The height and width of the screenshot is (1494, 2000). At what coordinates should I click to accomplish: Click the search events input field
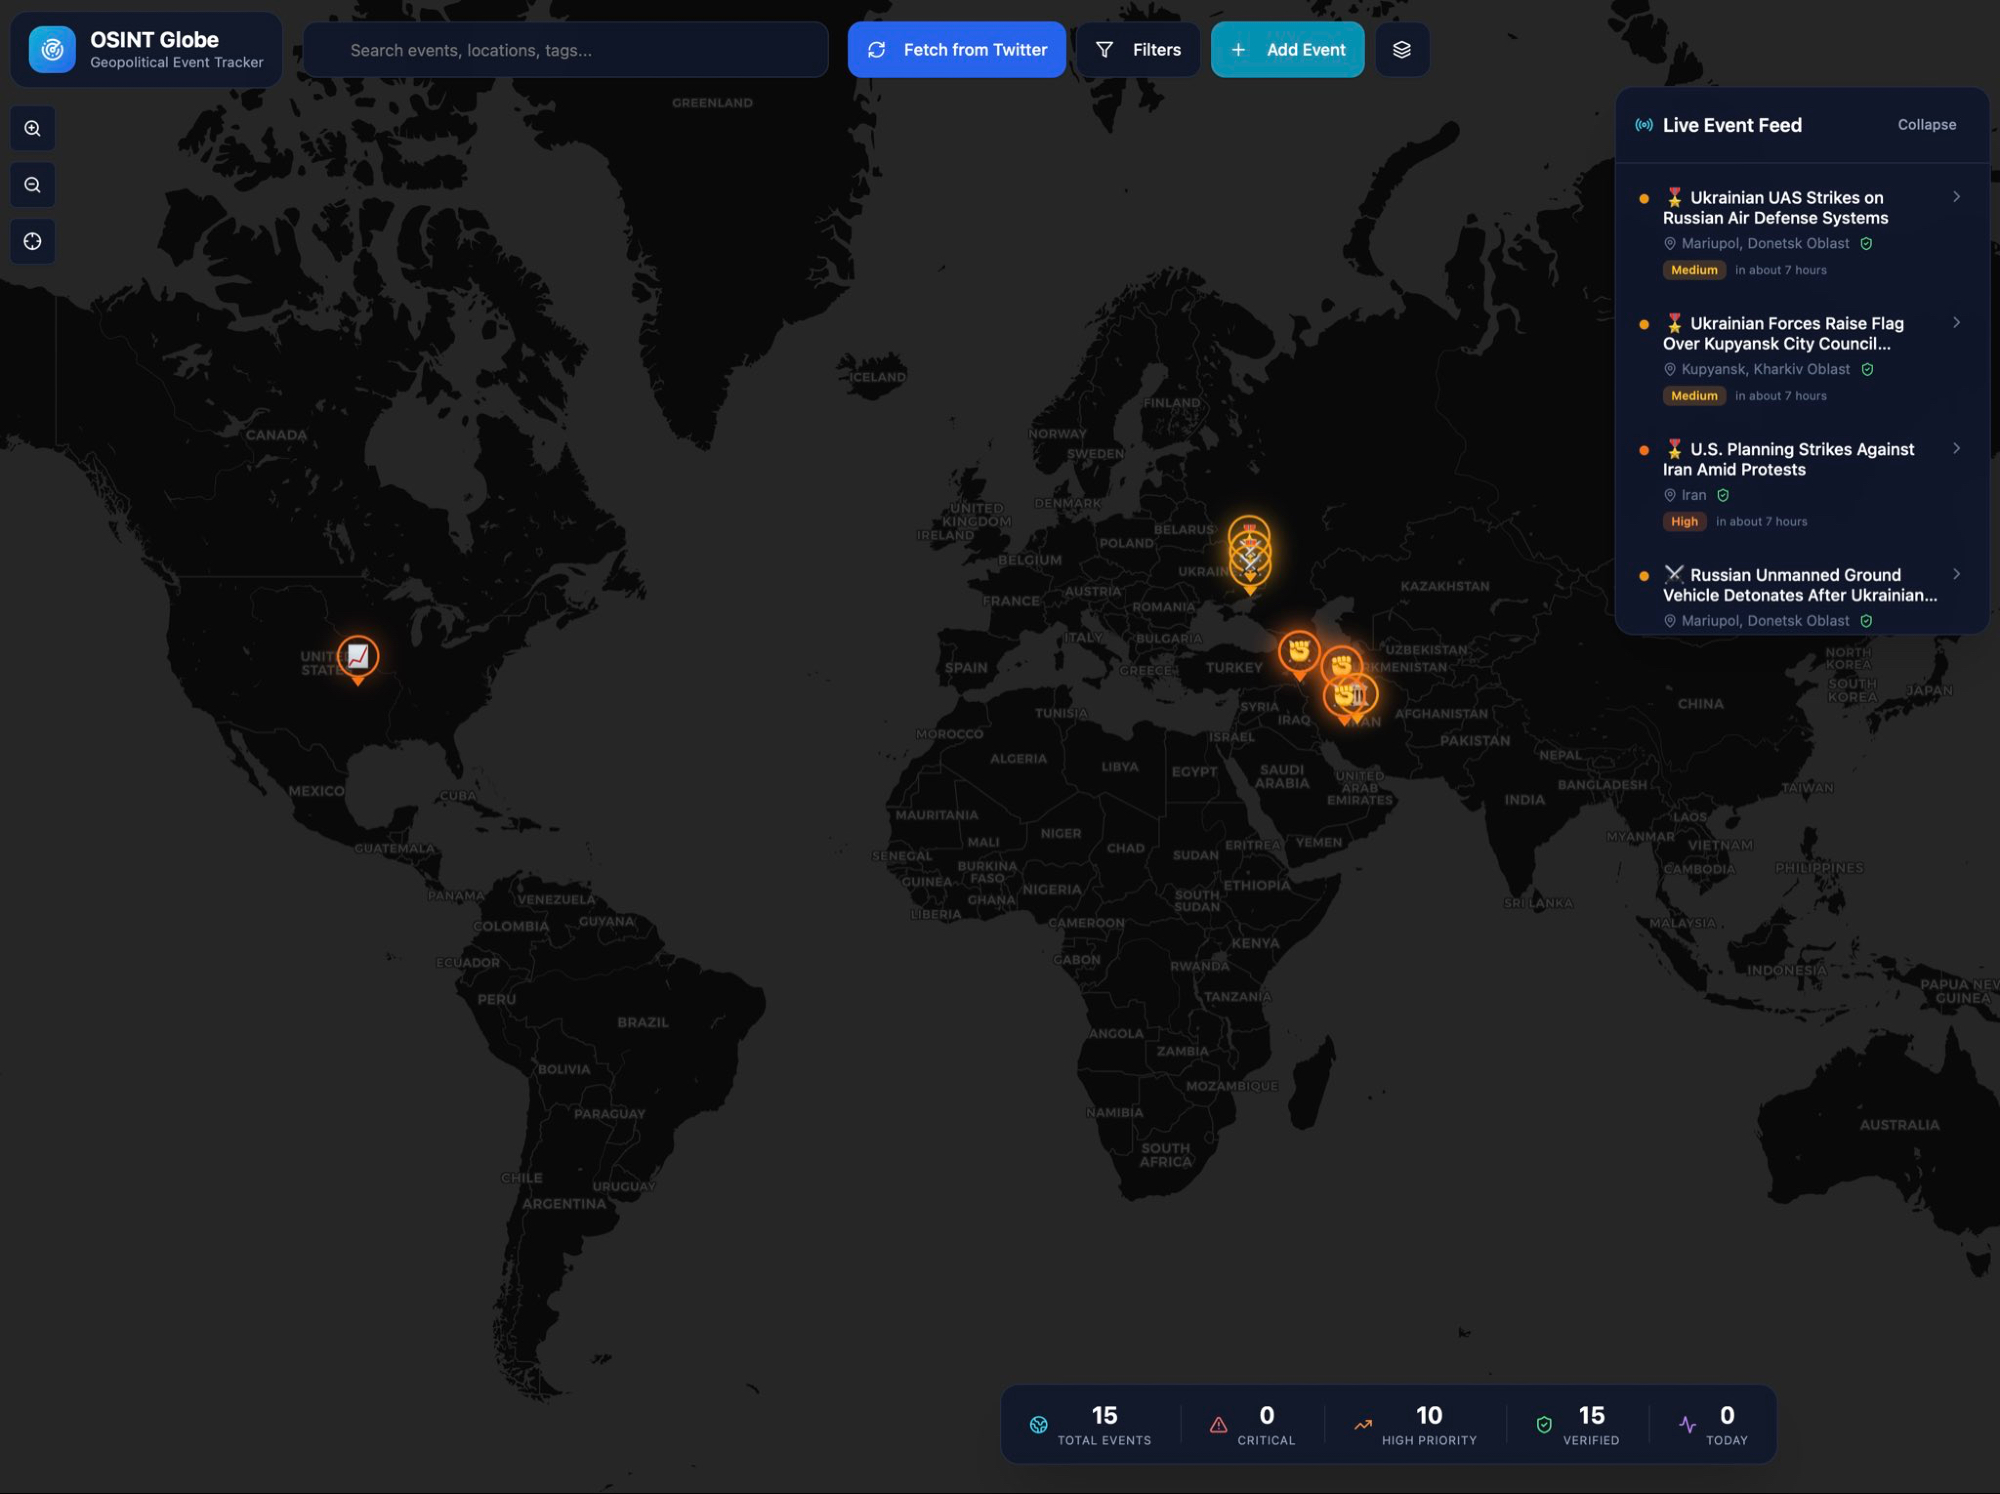(x=566, y=50)
